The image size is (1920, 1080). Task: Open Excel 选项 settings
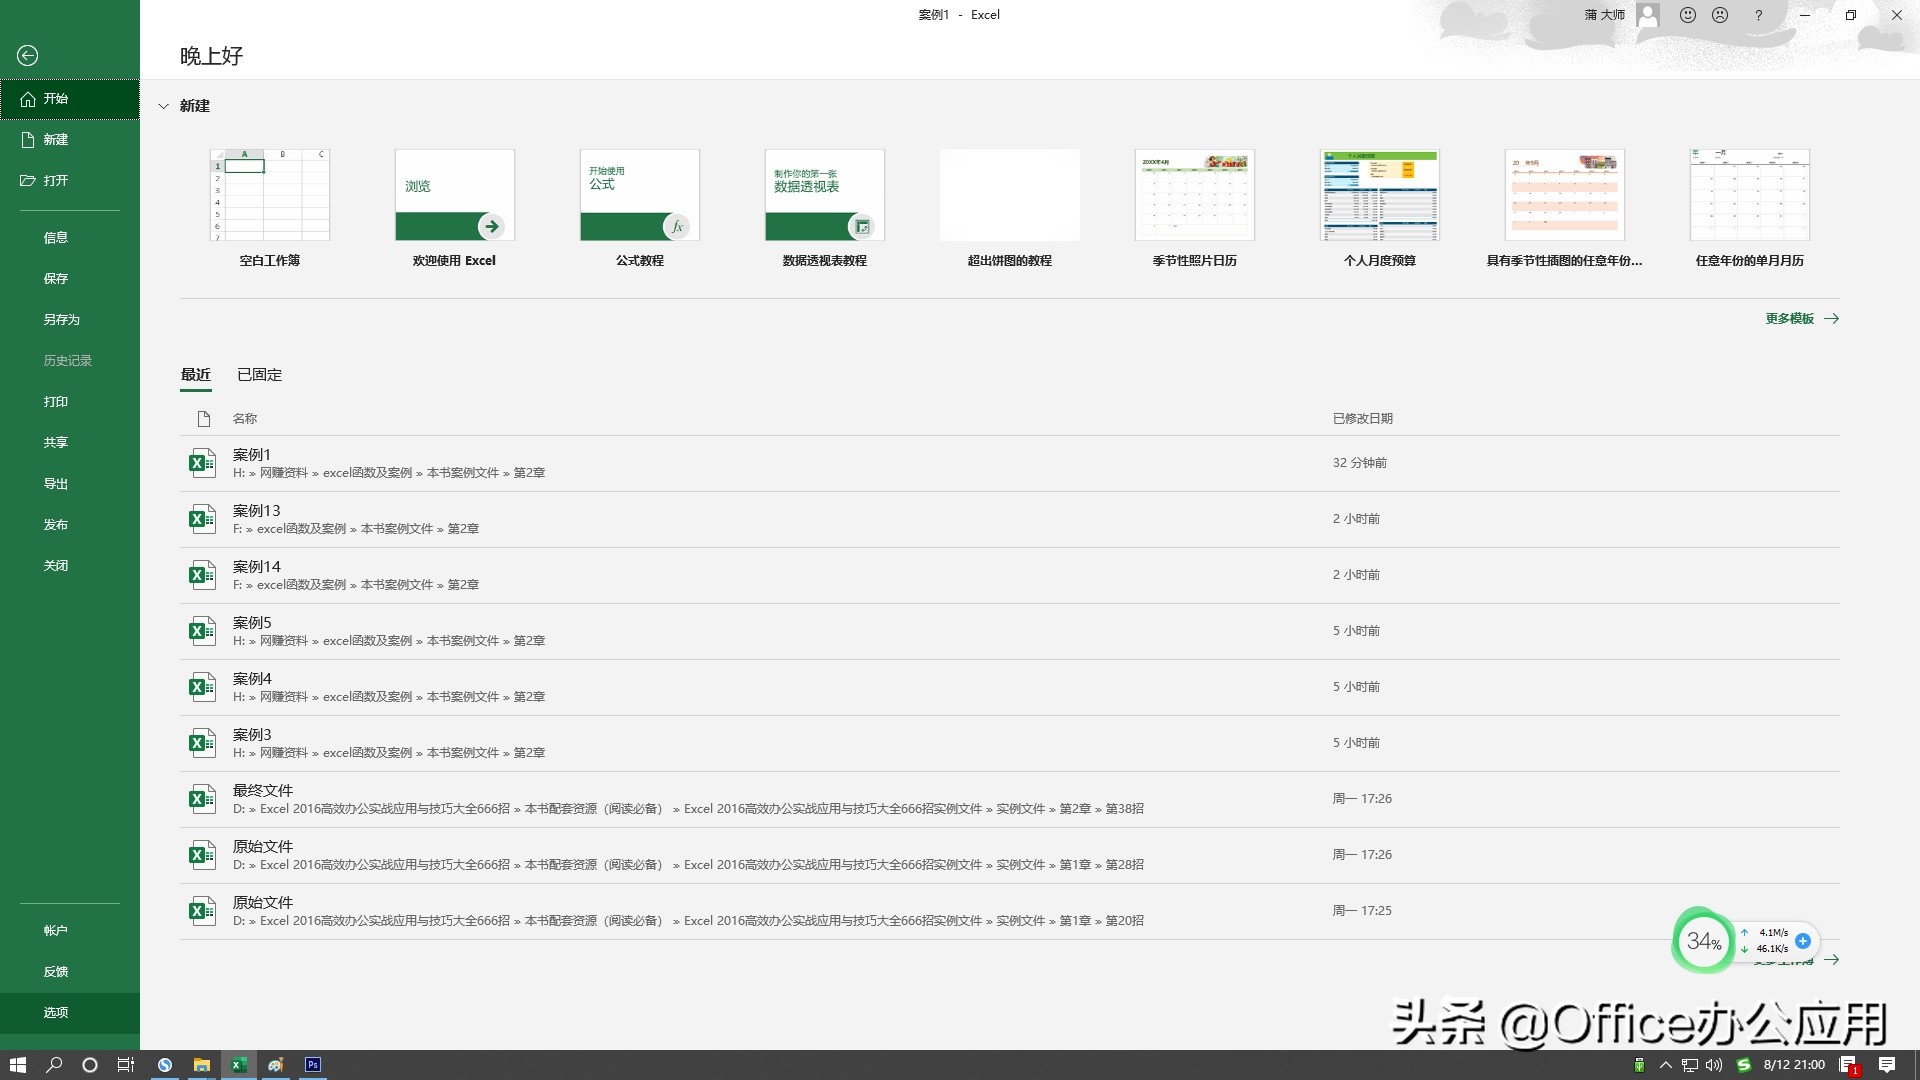pos(70,1013)
